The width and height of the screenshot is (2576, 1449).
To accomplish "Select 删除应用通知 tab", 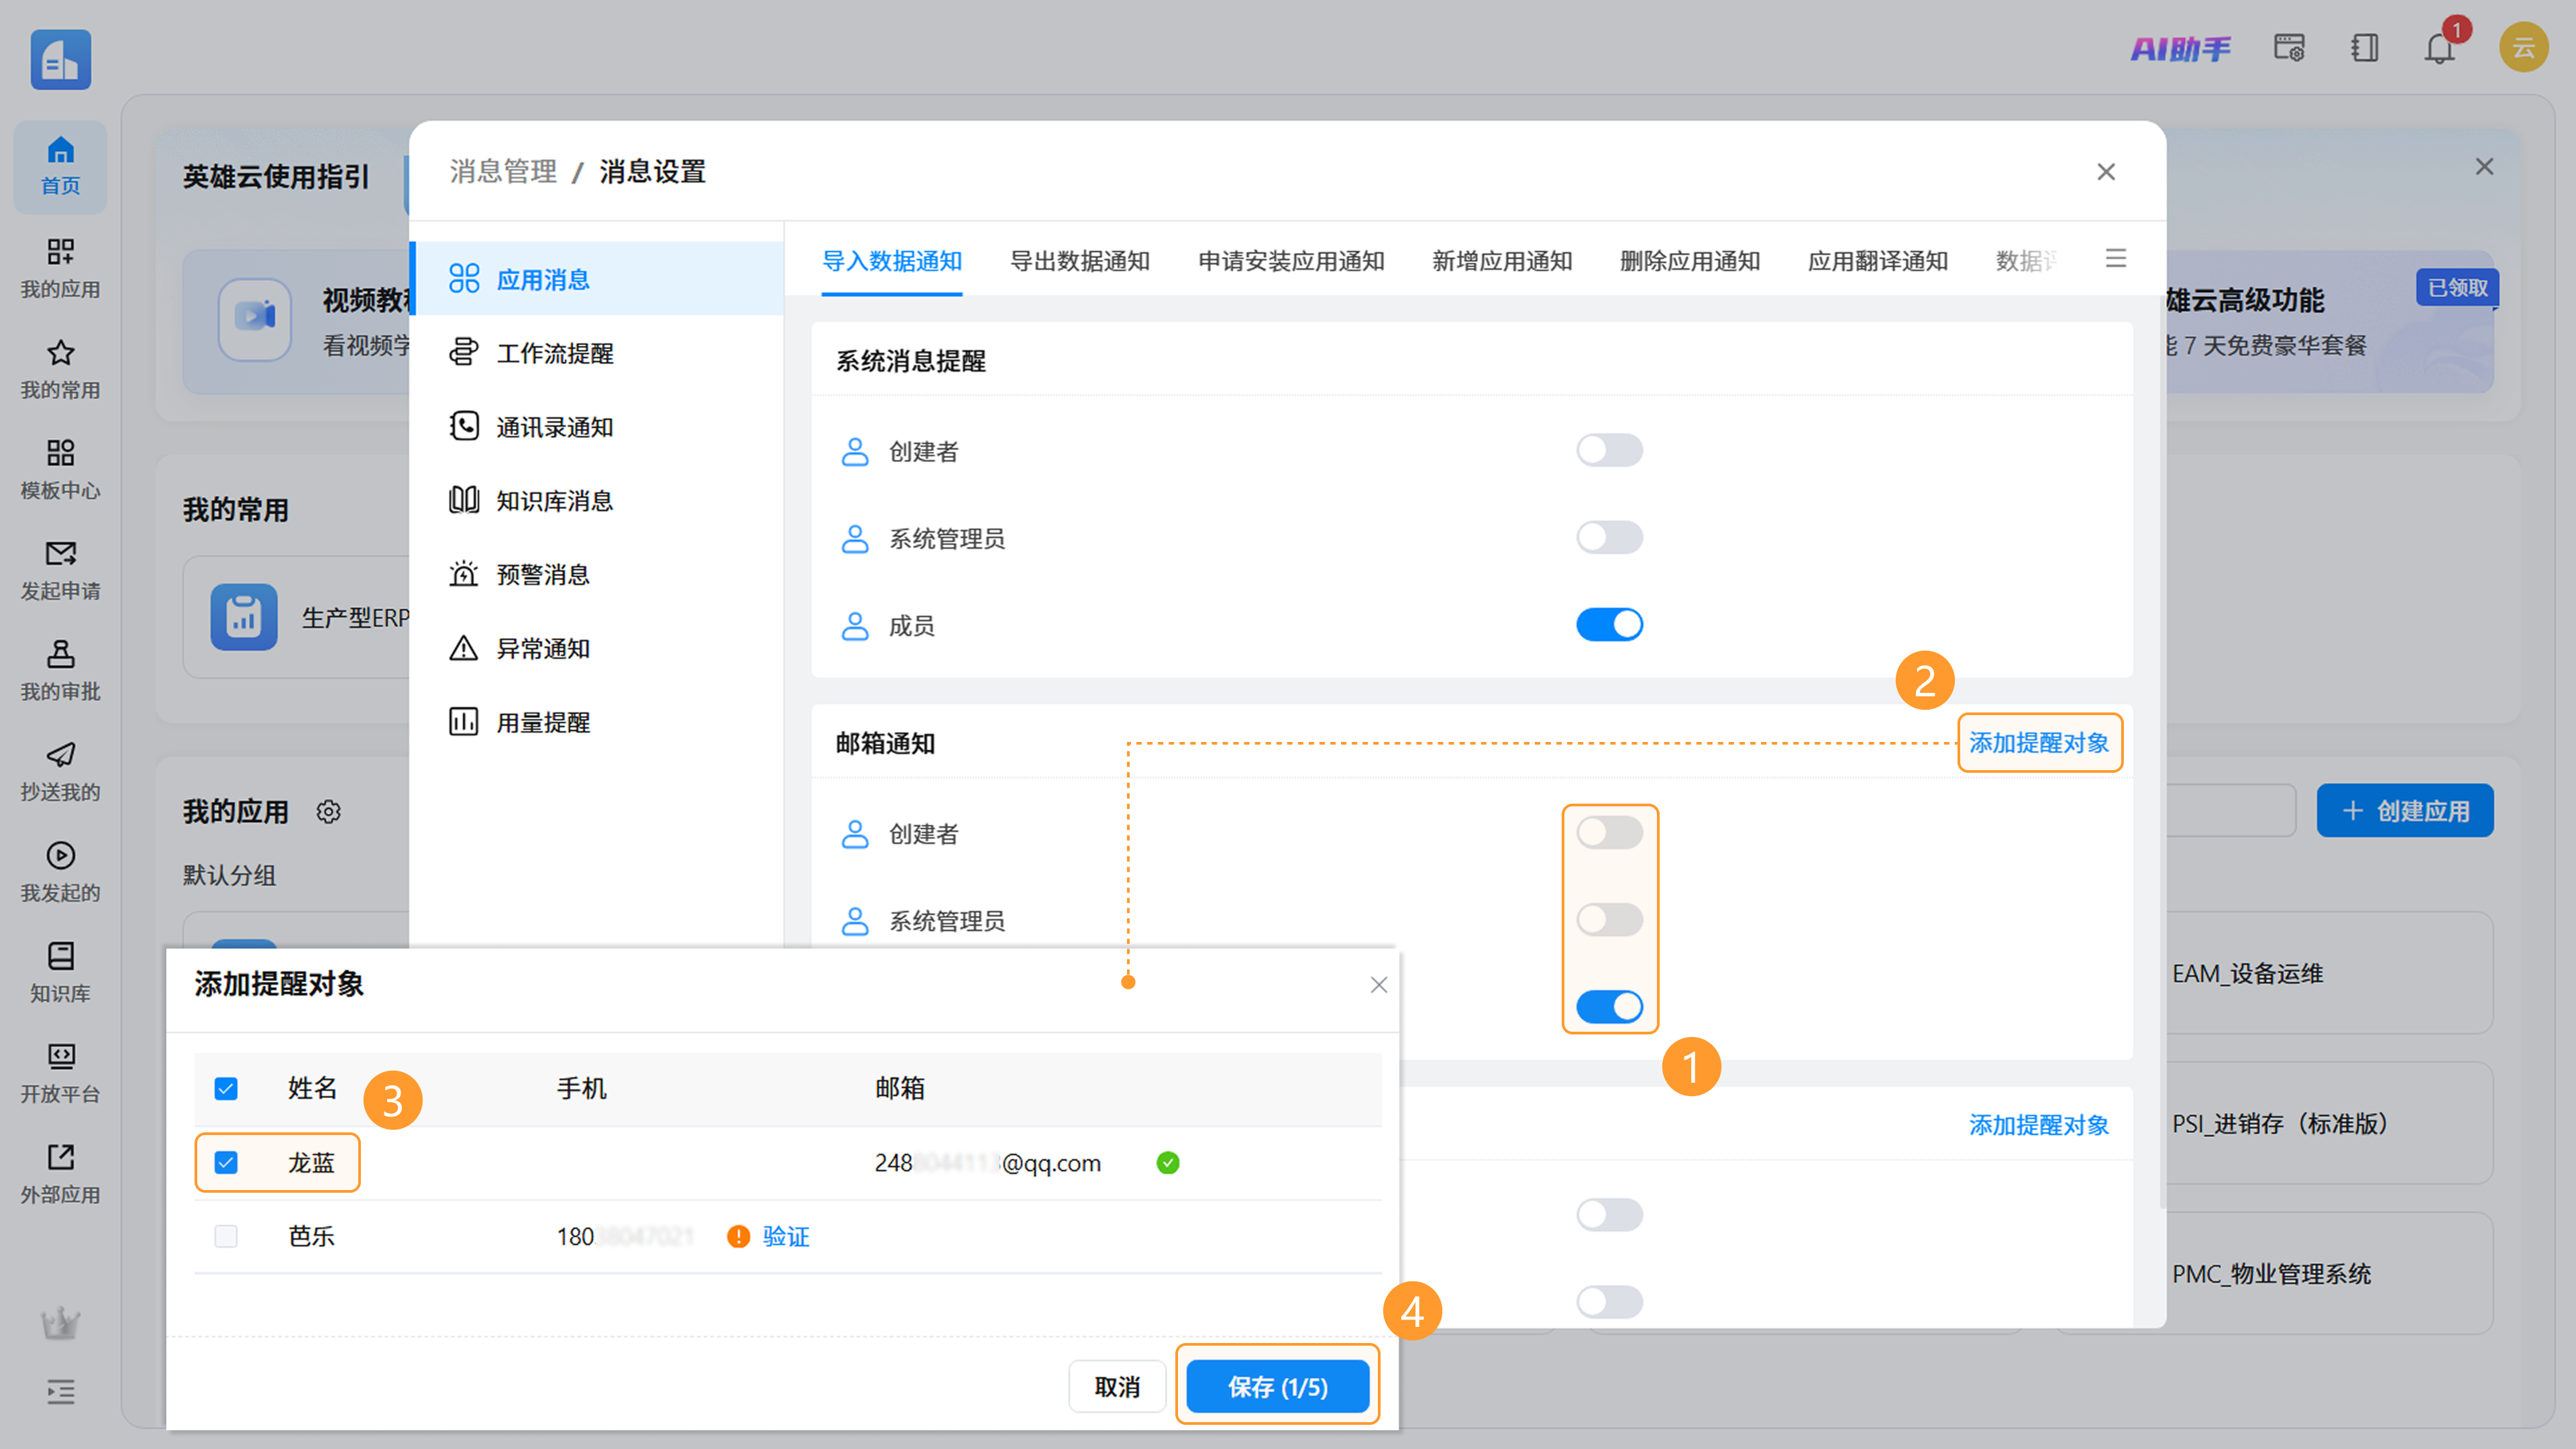I will tap(1689, 261).
